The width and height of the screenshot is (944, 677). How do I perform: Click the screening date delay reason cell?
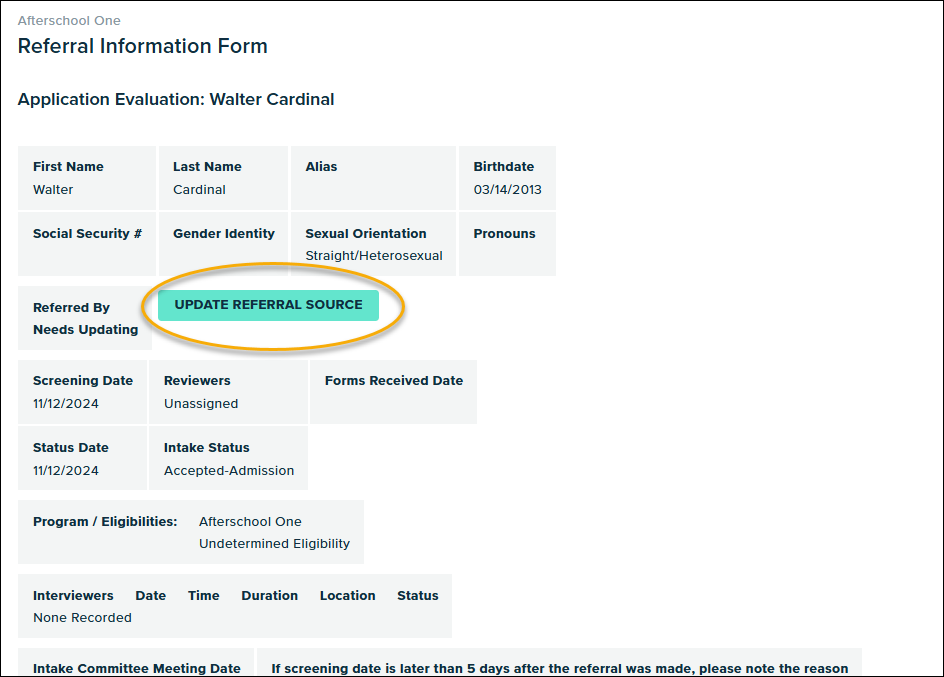[559, 664]
